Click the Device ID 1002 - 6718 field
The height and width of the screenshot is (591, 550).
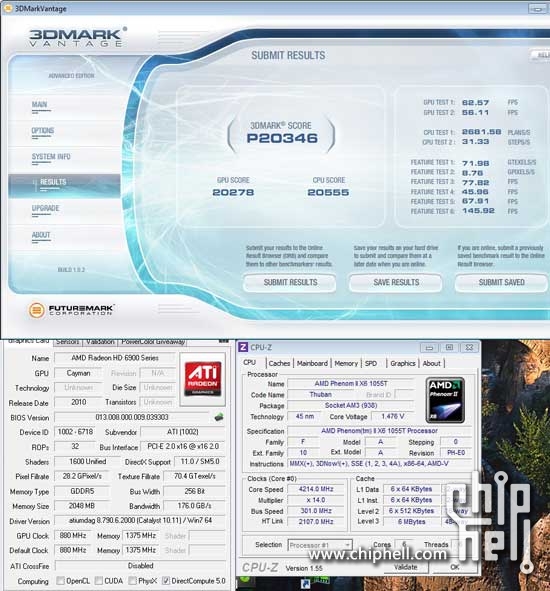tap(75, 432)
